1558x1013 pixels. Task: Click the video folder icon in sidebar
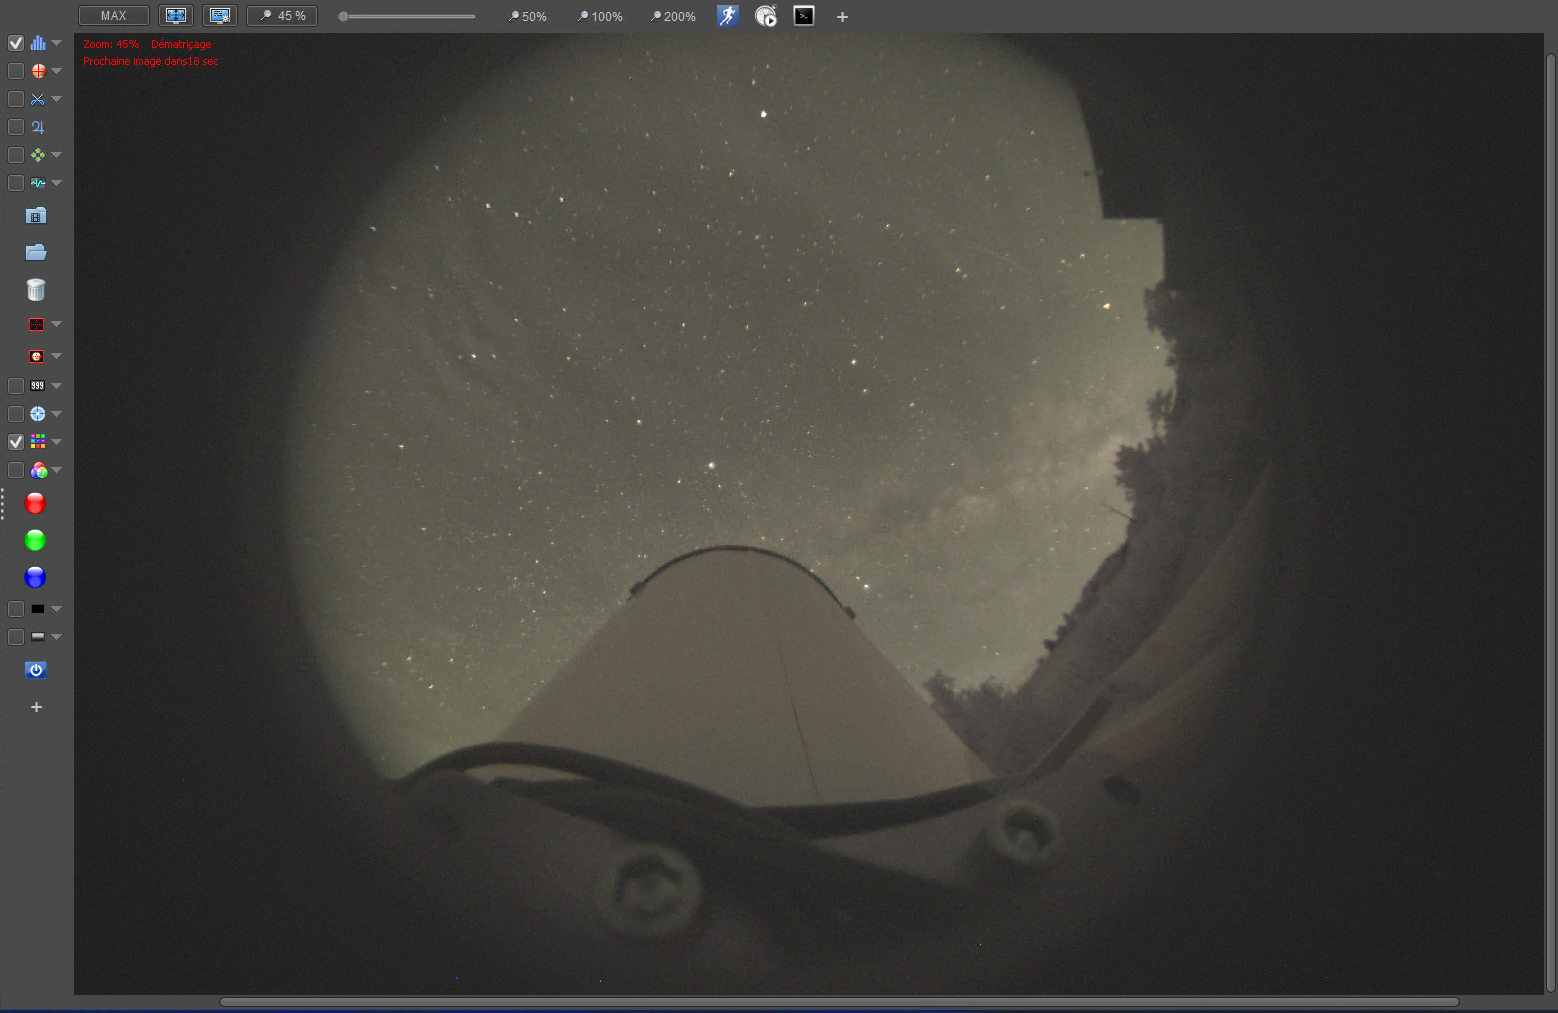tap(36, 215)
